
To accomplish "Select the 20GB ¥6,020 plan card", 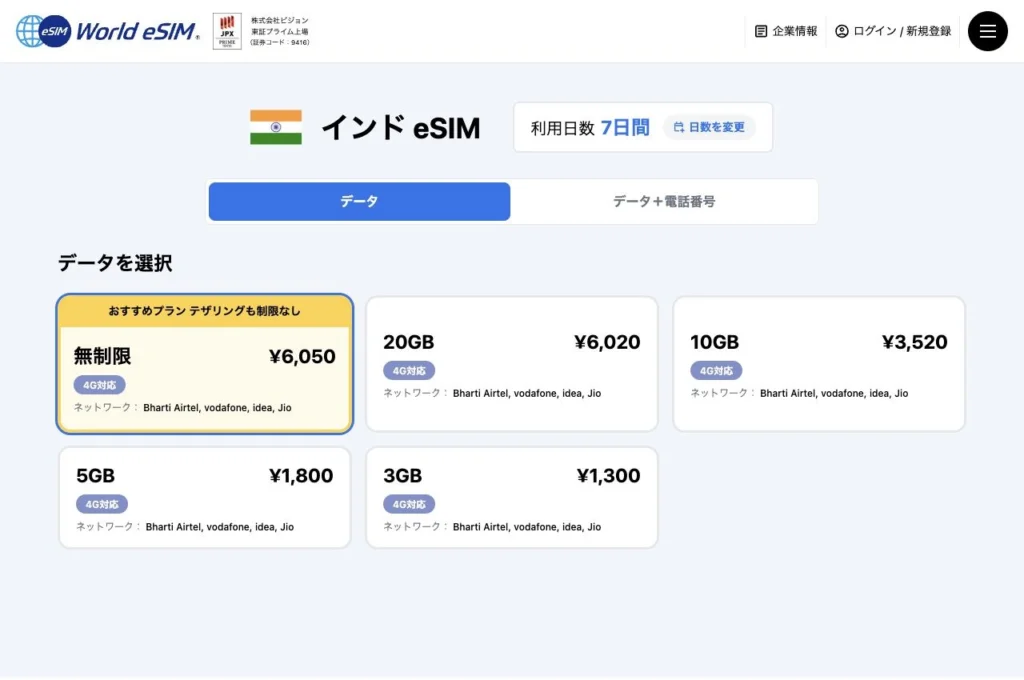I will (x=511, y=364).
